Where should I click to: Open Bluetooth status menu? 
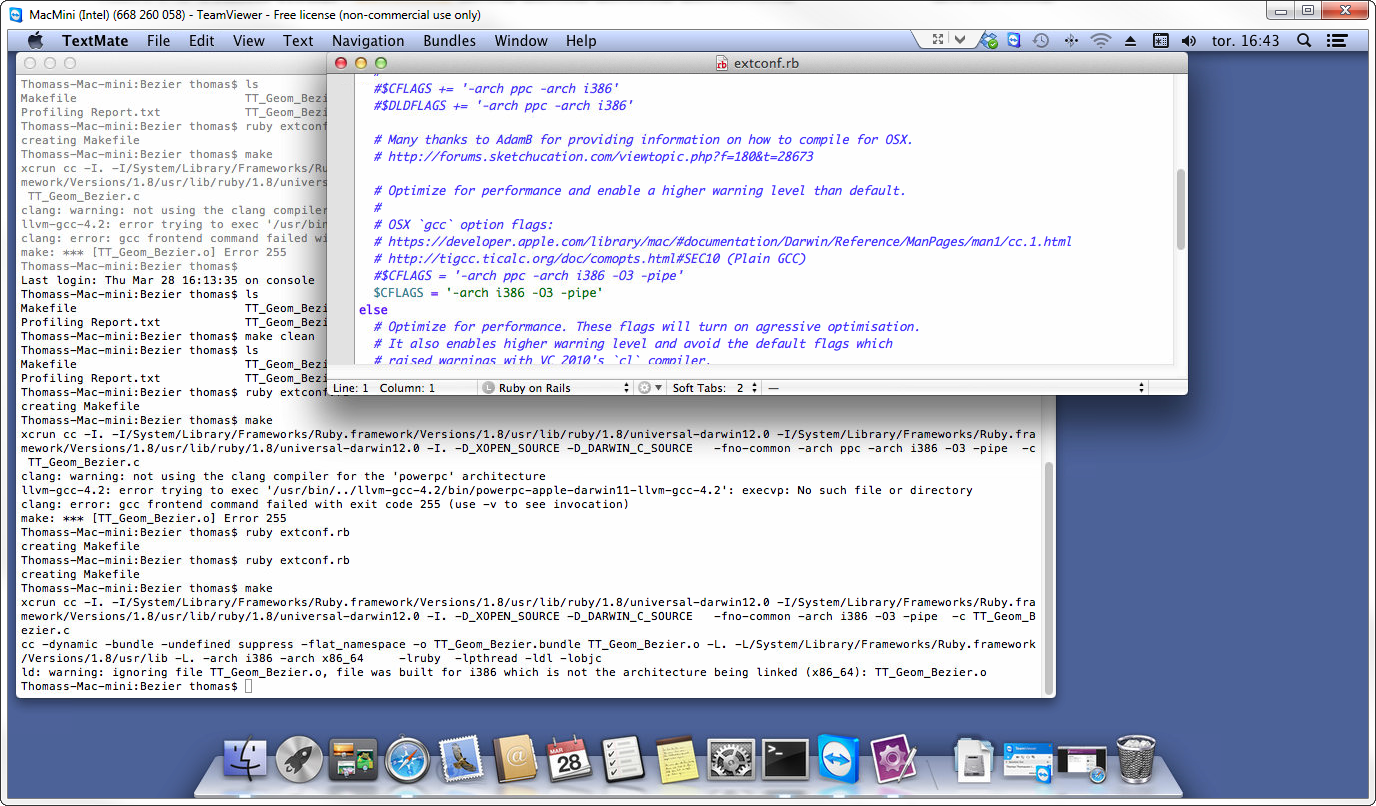pyautogui.click(x=1071, y=40)
